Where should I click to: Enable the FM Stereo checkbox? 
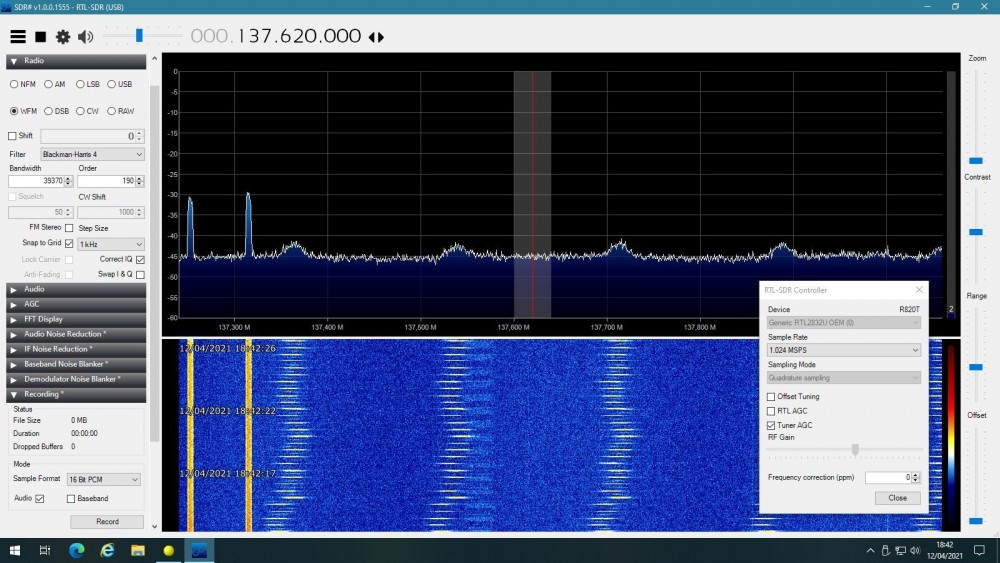click(69, 228)
